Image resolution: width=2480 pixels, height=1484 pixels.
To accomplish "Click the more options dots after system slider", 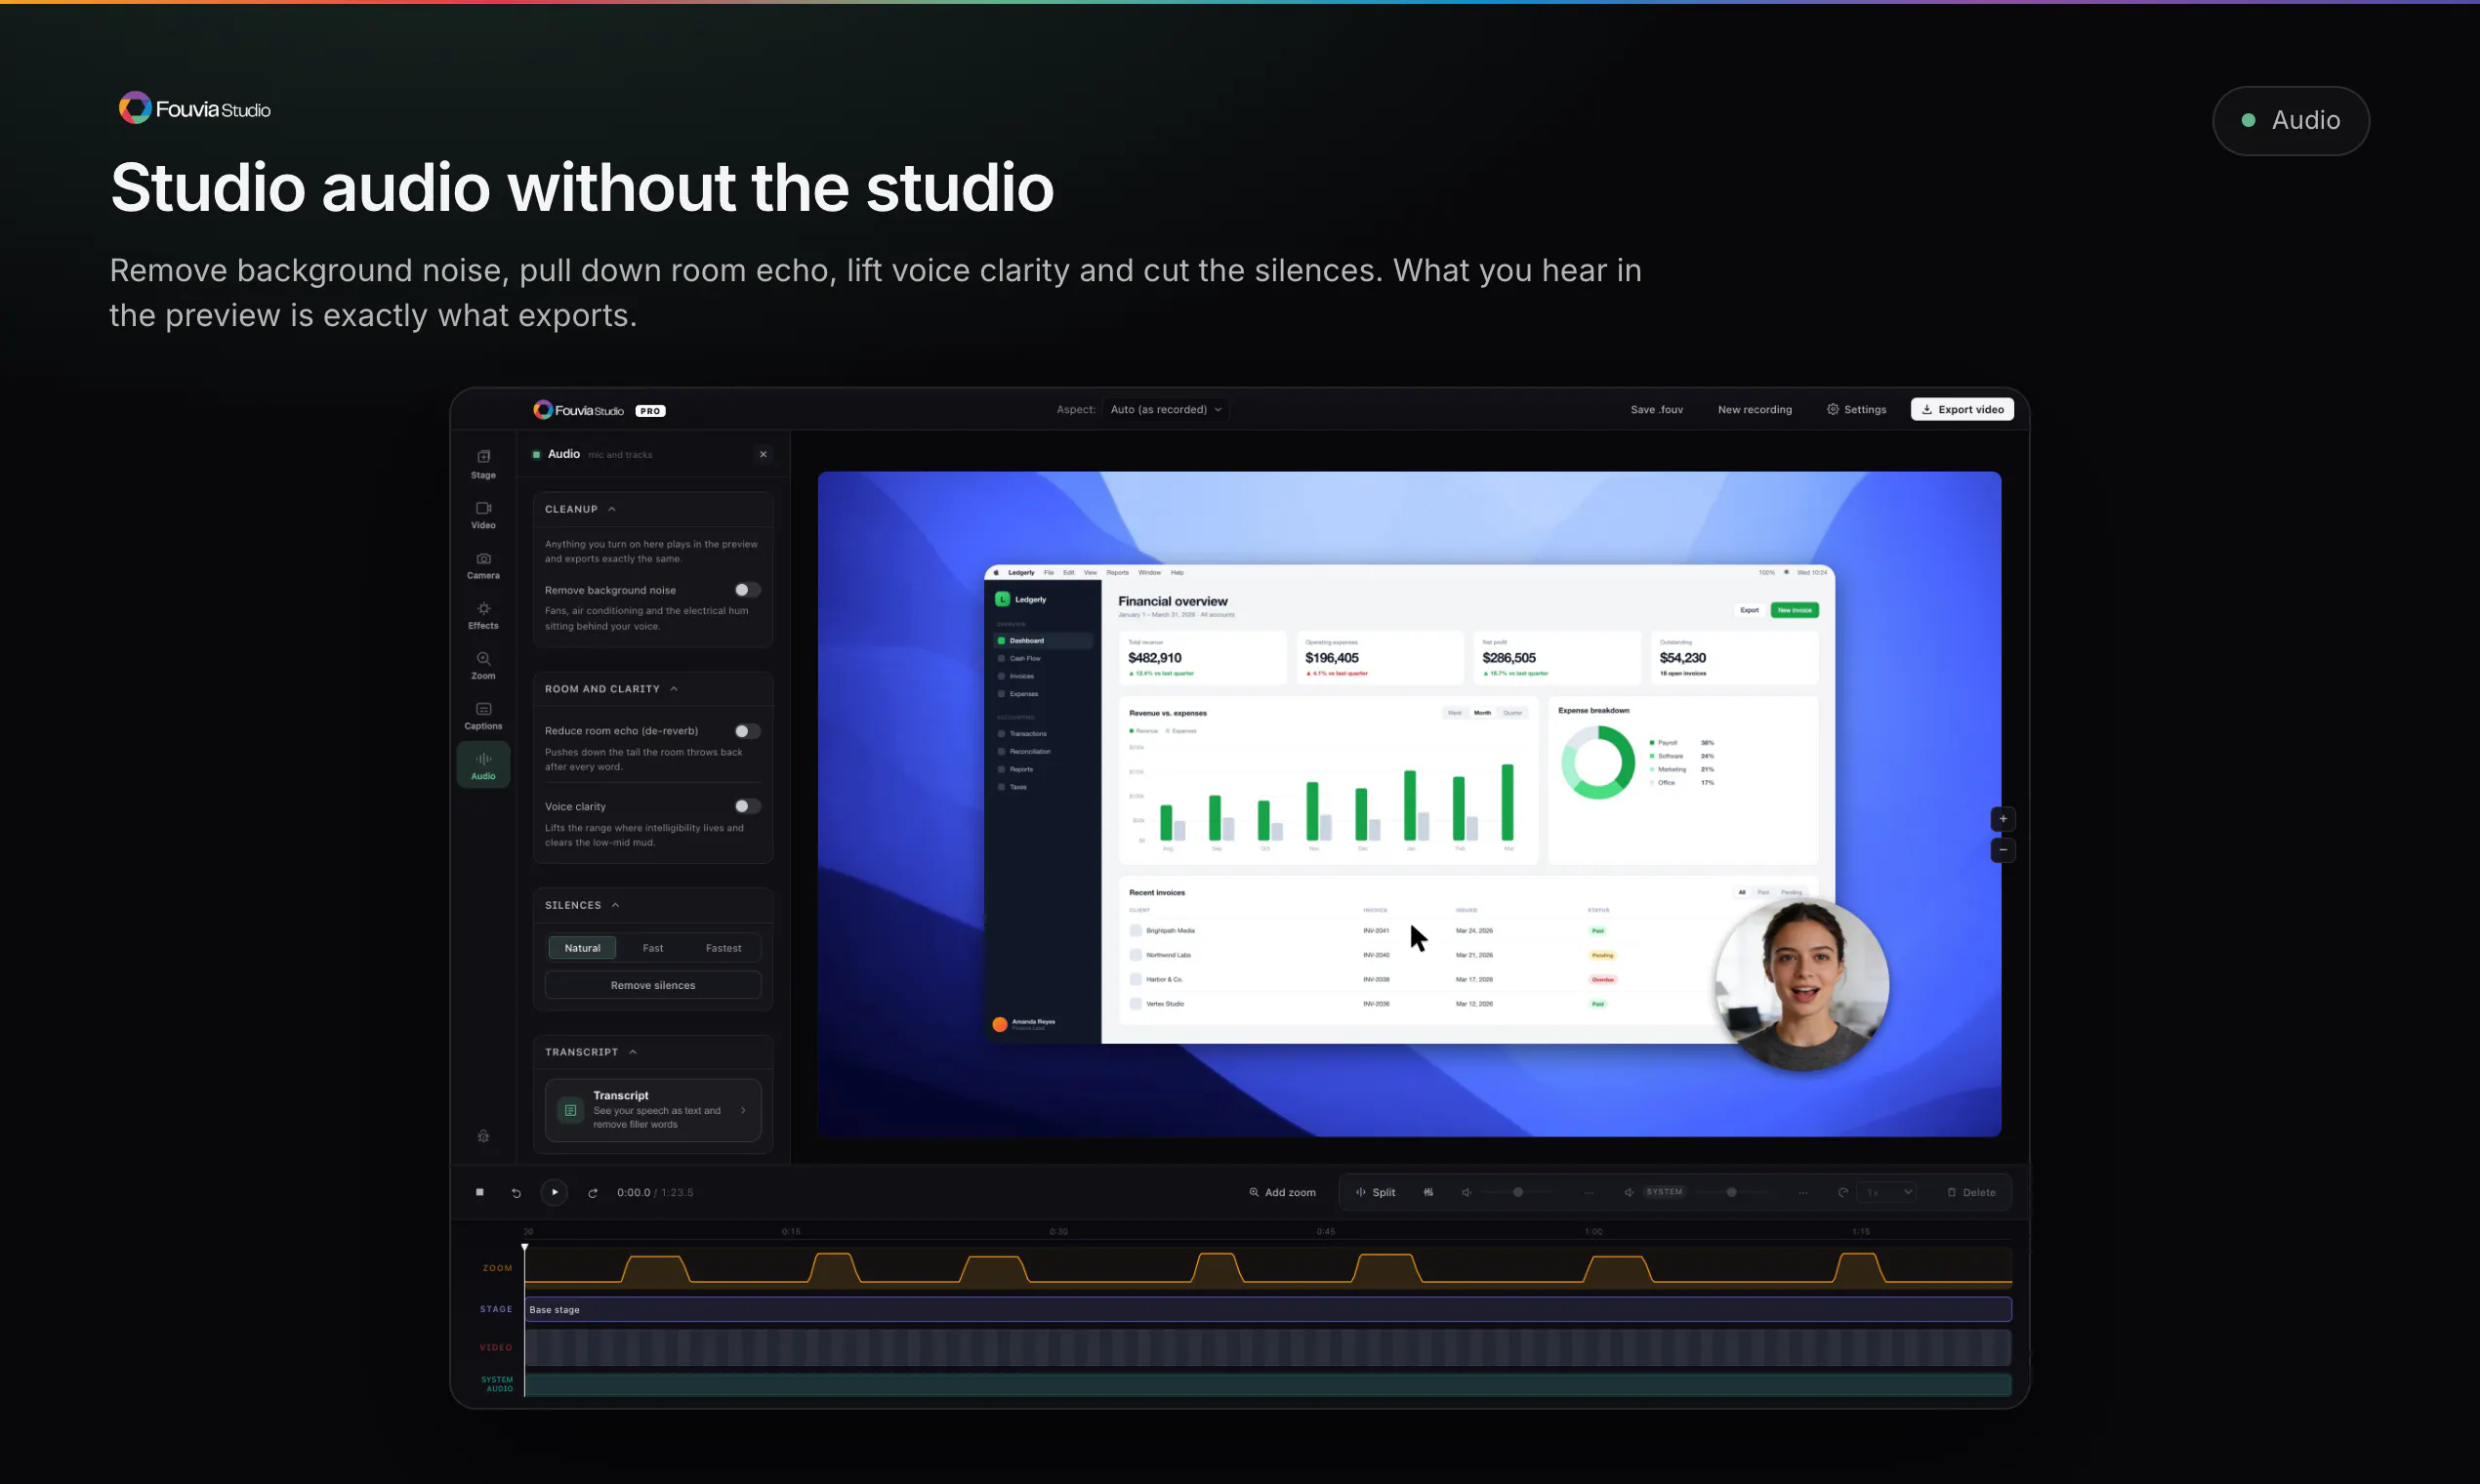I will (x=1802, y=1192).
